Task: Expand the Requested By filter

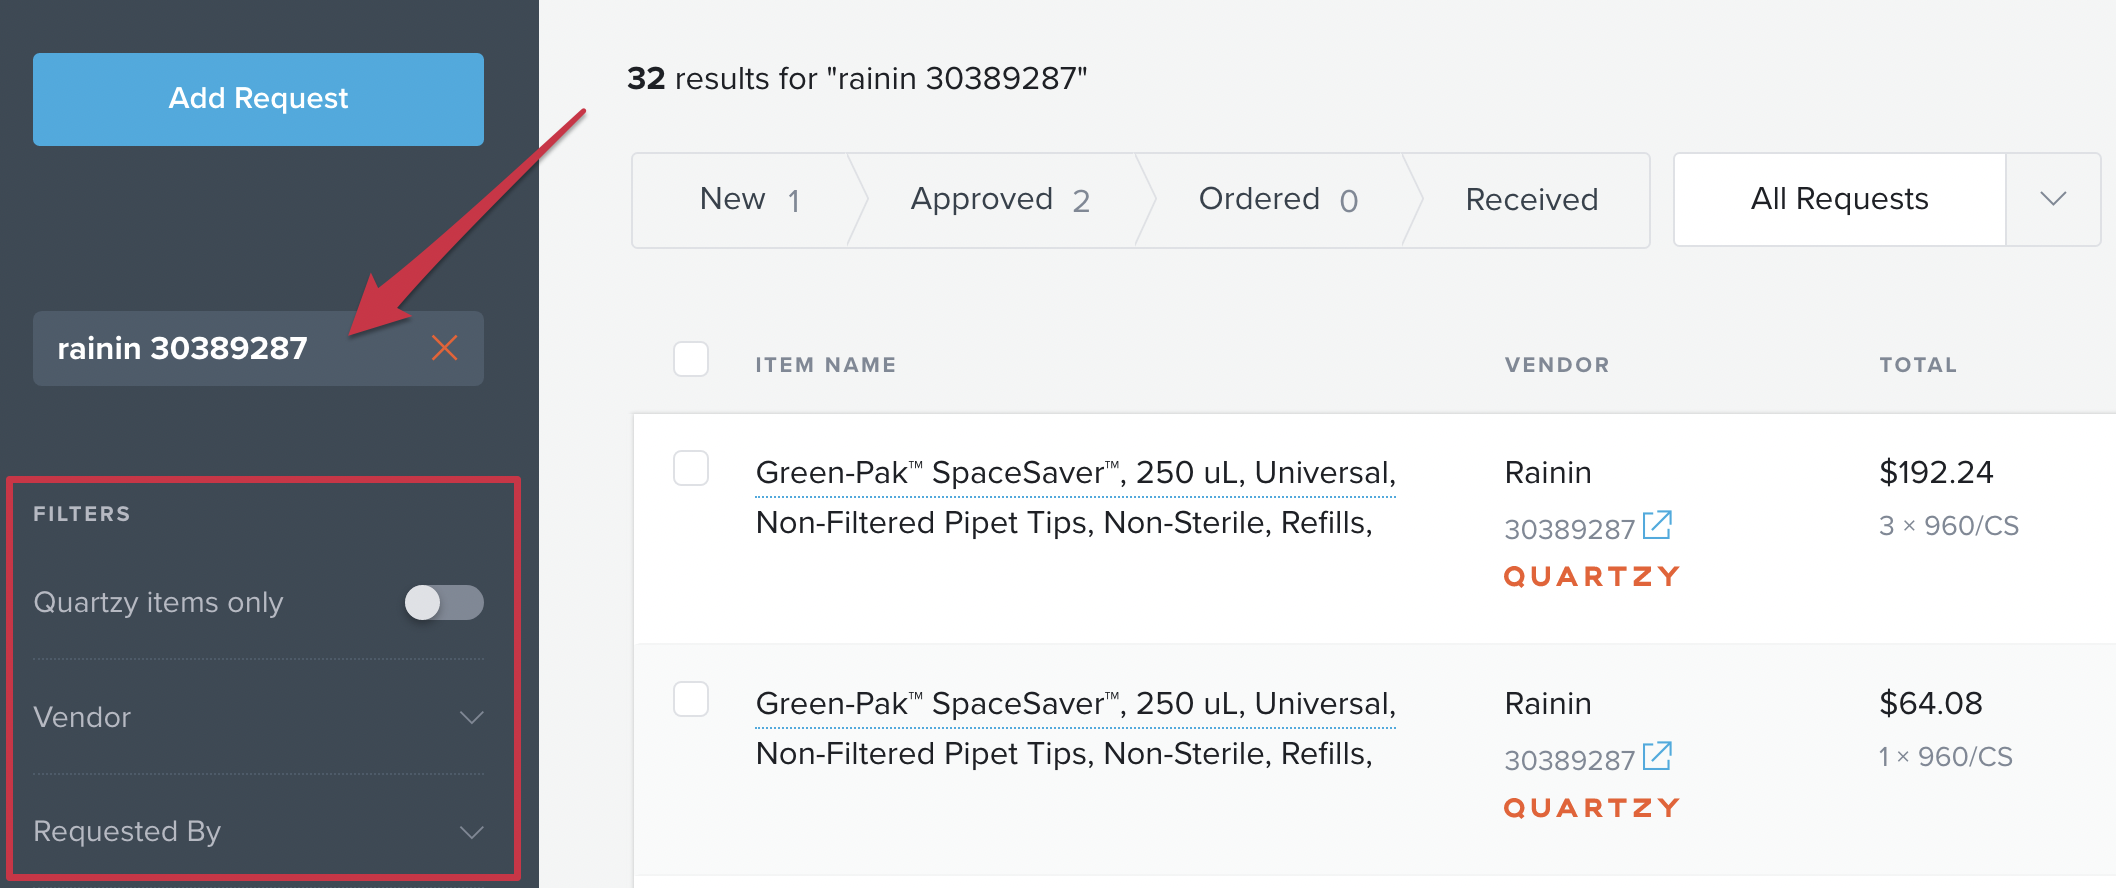Action: point(258,832)
